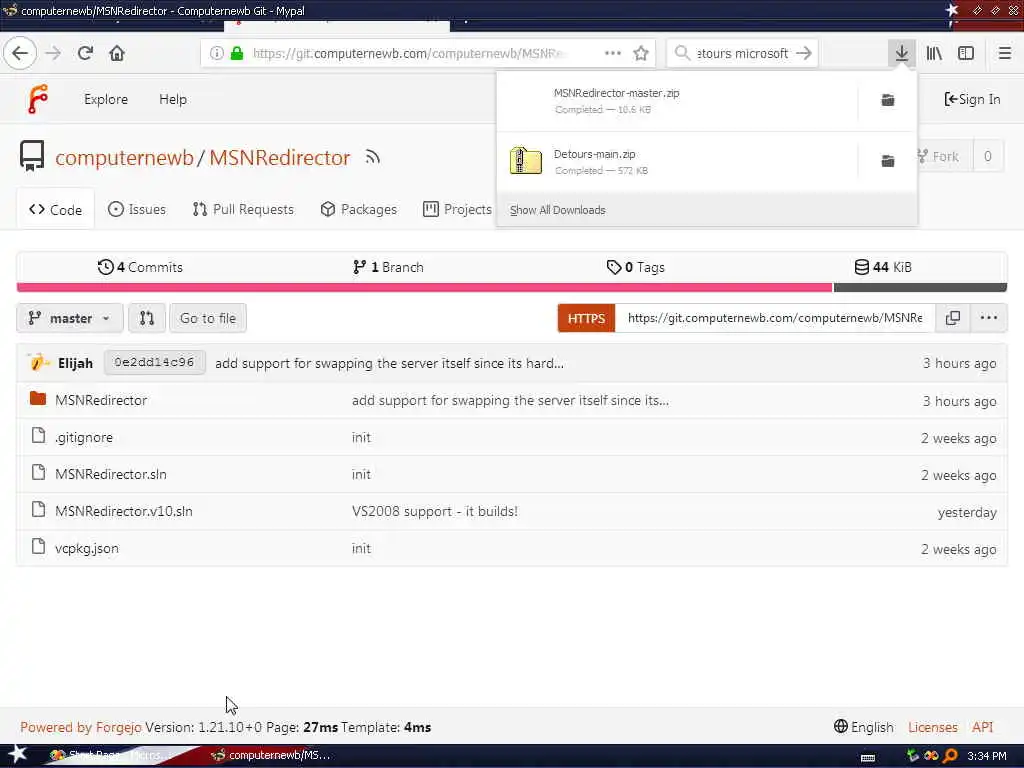Show site information icon in address bar

[x=216, y=53]
